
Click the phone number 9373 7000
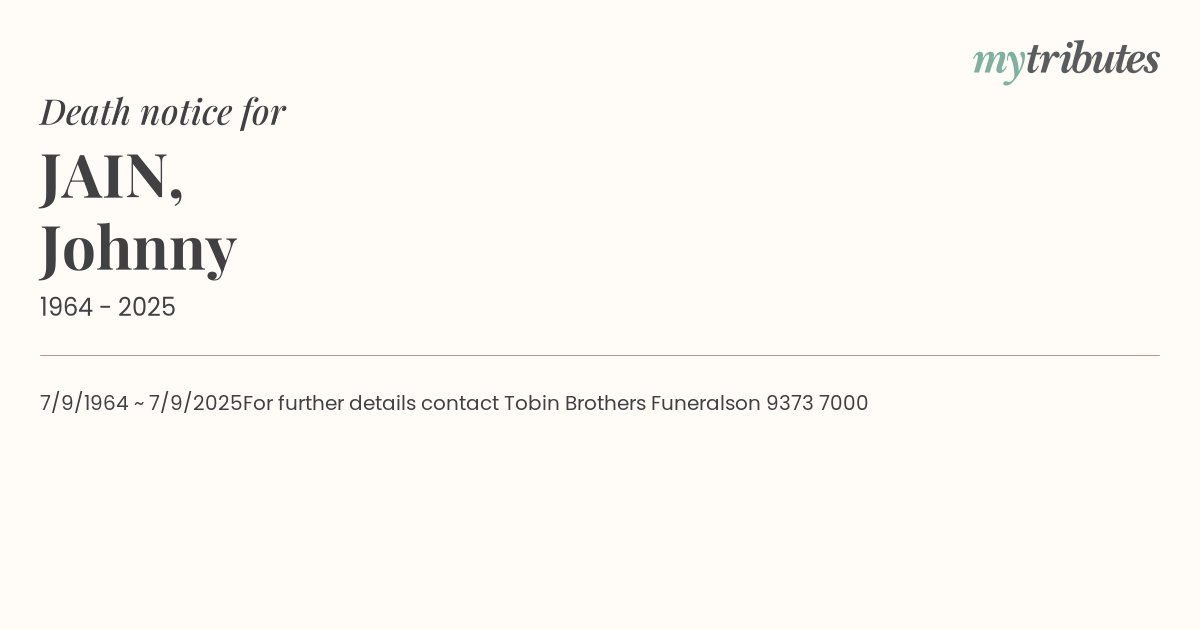(817, 403)
